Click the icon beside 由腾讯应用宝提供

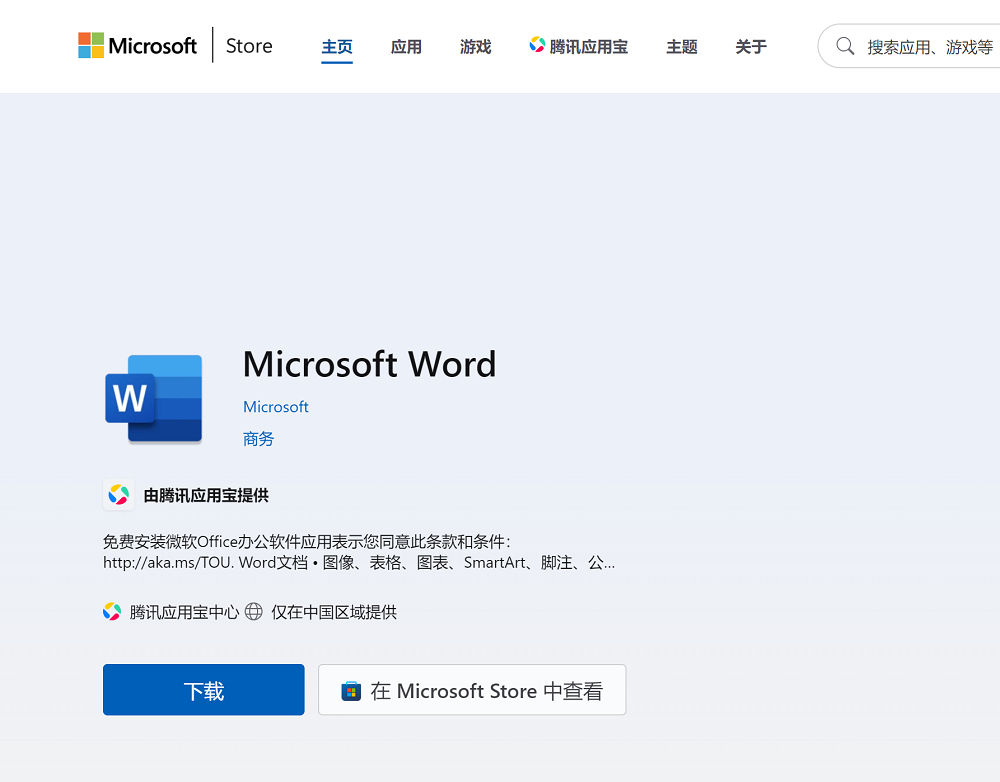click(x=119, y=495)
